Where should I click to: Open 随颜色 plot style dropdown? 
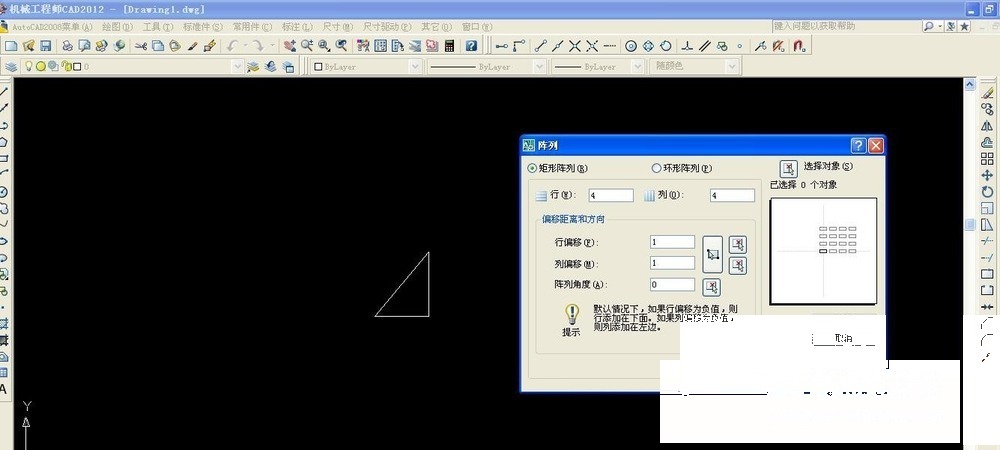point(732,66)
